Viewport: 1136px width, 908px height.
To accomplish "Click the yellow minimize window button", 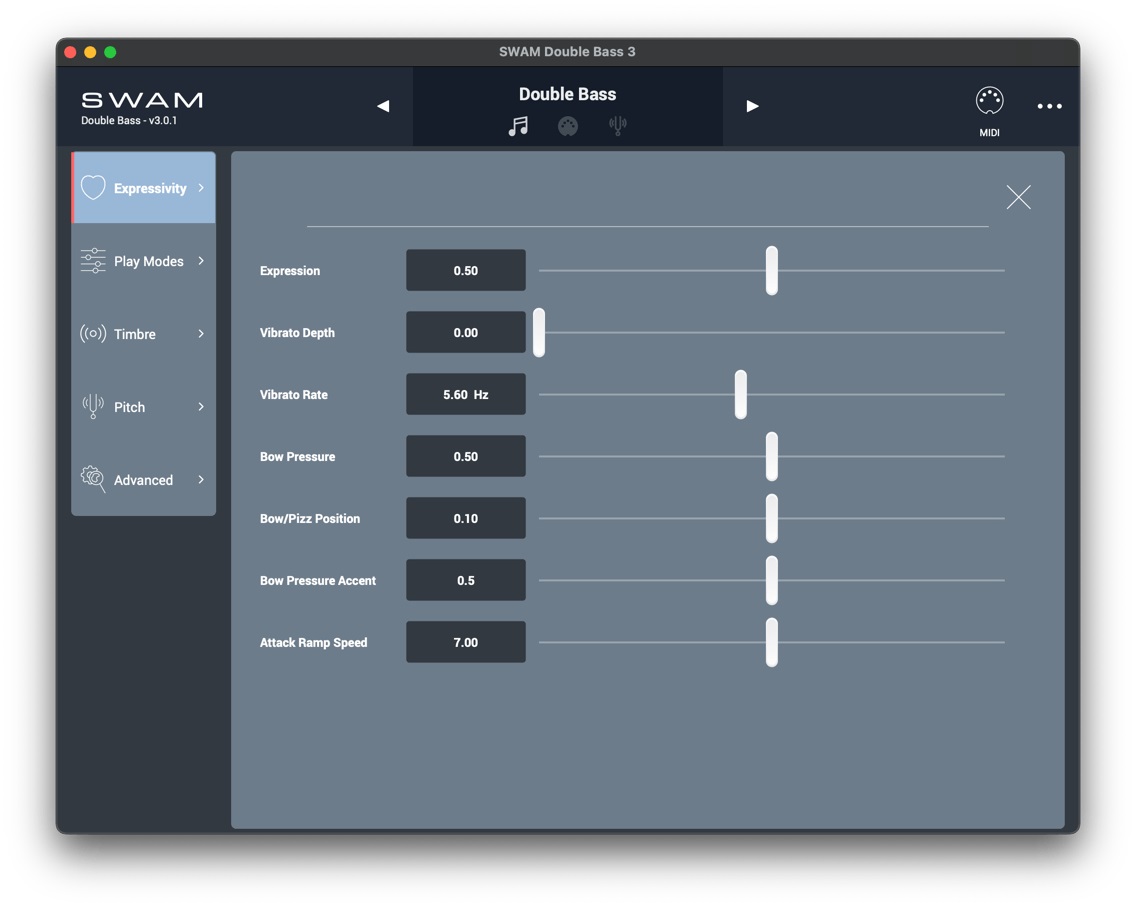I will (91, 52).
